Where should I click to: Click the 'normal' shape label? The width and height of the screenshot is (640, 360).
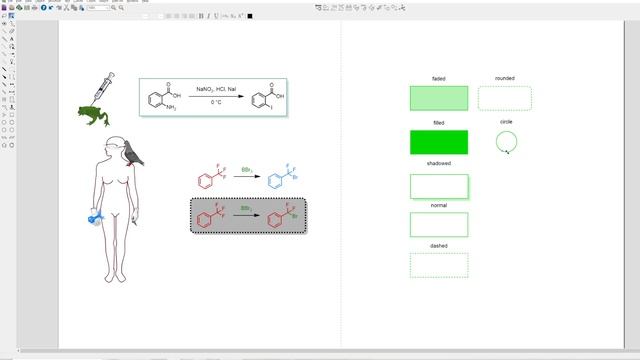(439, 205)
